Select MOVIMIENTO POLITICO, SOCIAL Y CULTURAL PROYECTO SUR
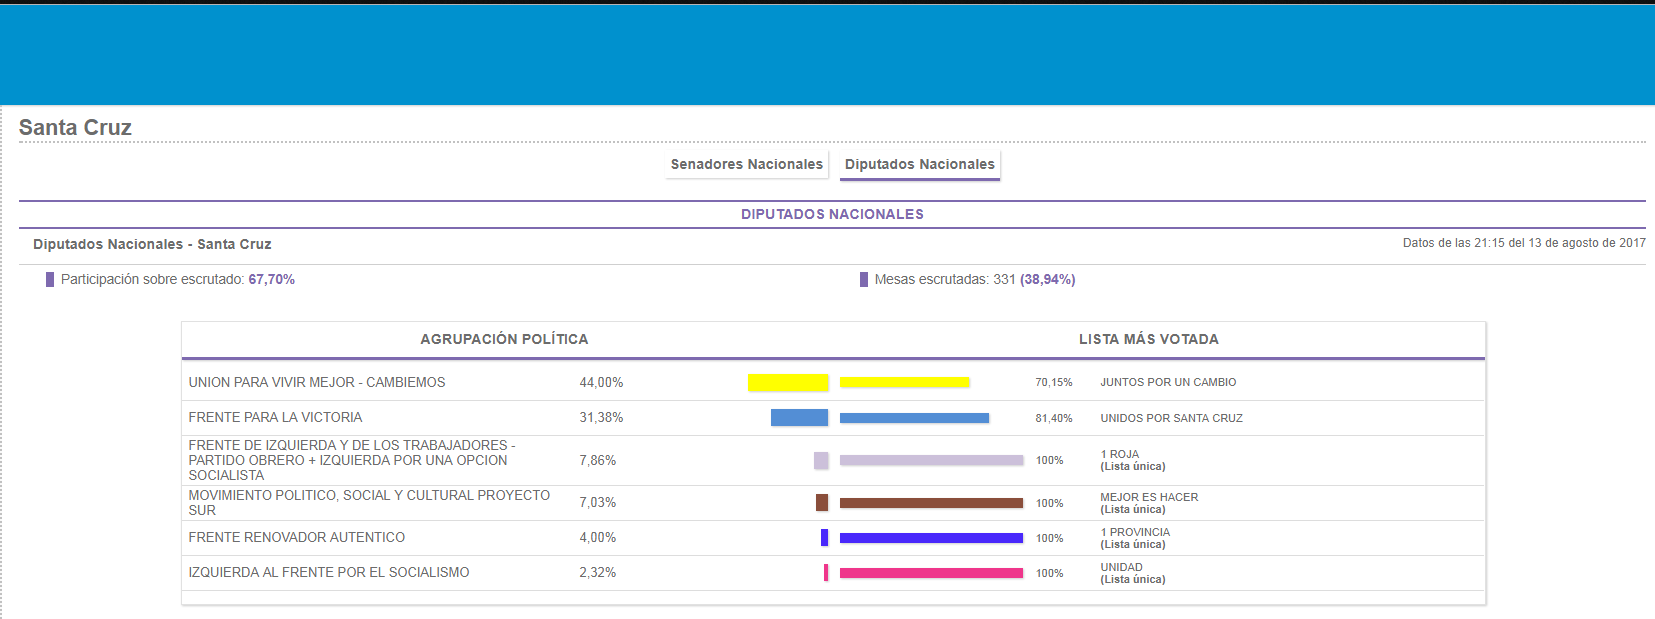Image resolution: width=1655 pixels, height=619 pixels. (x=369, y=502)
